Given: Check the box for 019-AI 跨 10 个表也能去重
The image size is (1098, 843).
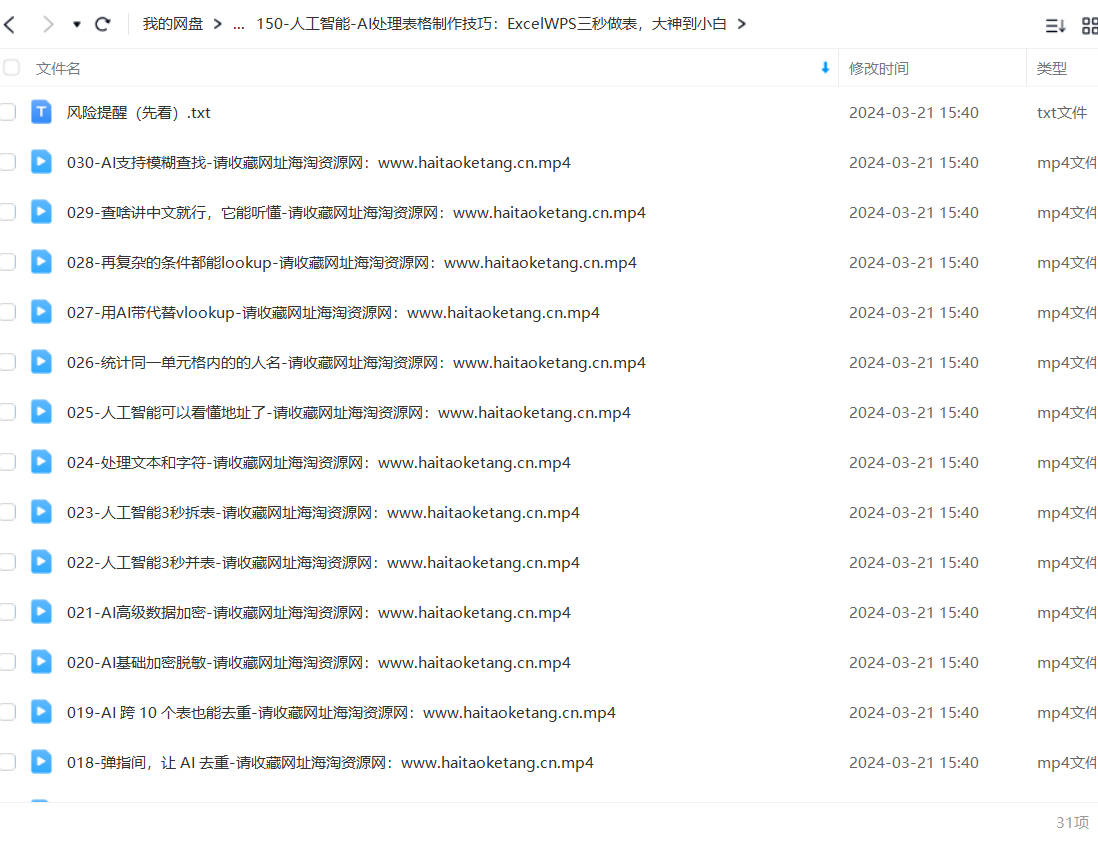Looking at the screenshot, I should point(8,713).
